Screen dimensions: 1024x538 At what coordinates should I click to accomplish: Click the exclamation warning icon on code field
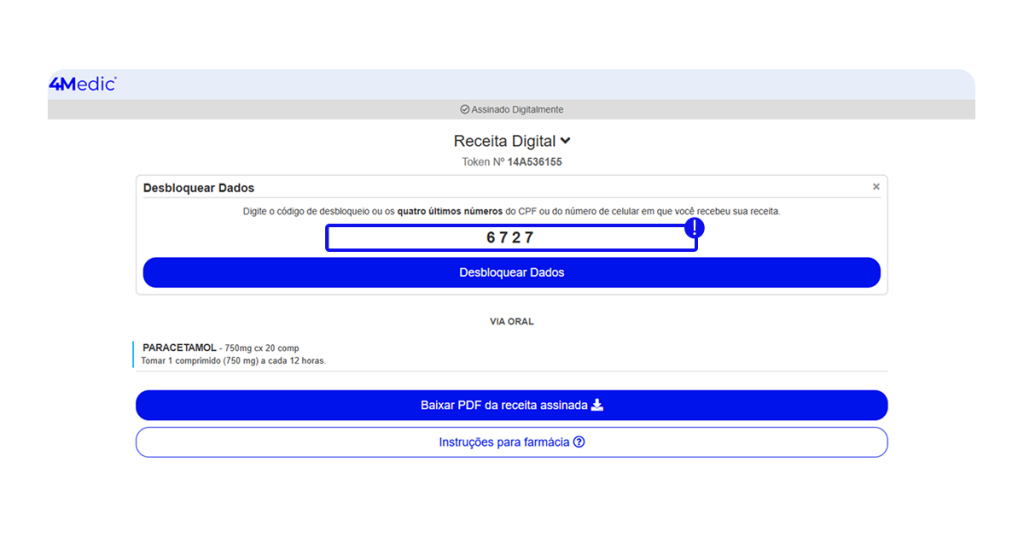pos(694,228)
